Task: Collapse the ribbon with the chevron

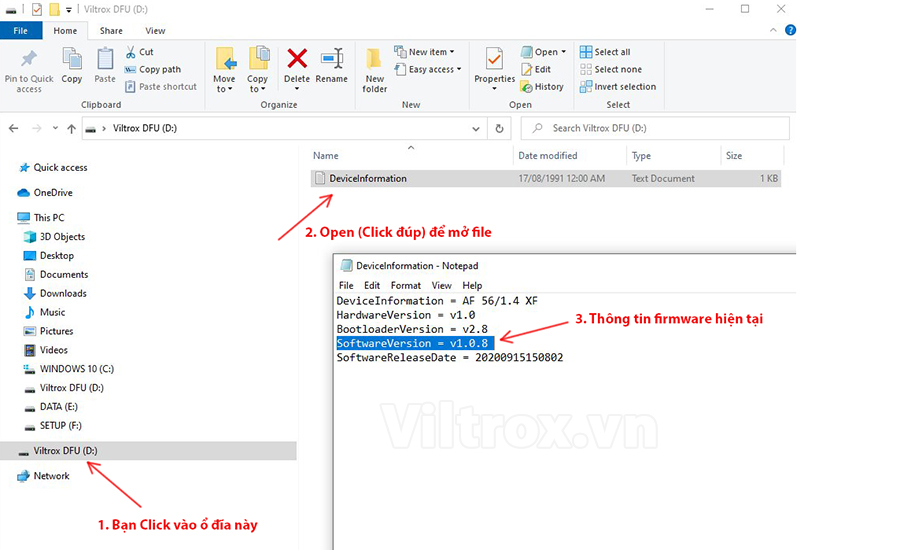Action: (x=773, y=30)
